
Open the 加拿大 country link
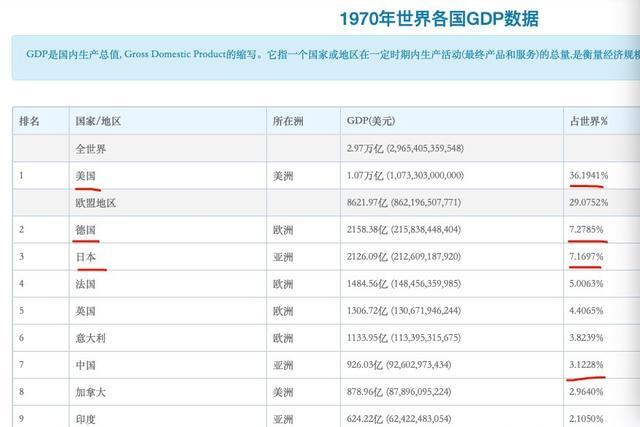(x=91, y=392)
